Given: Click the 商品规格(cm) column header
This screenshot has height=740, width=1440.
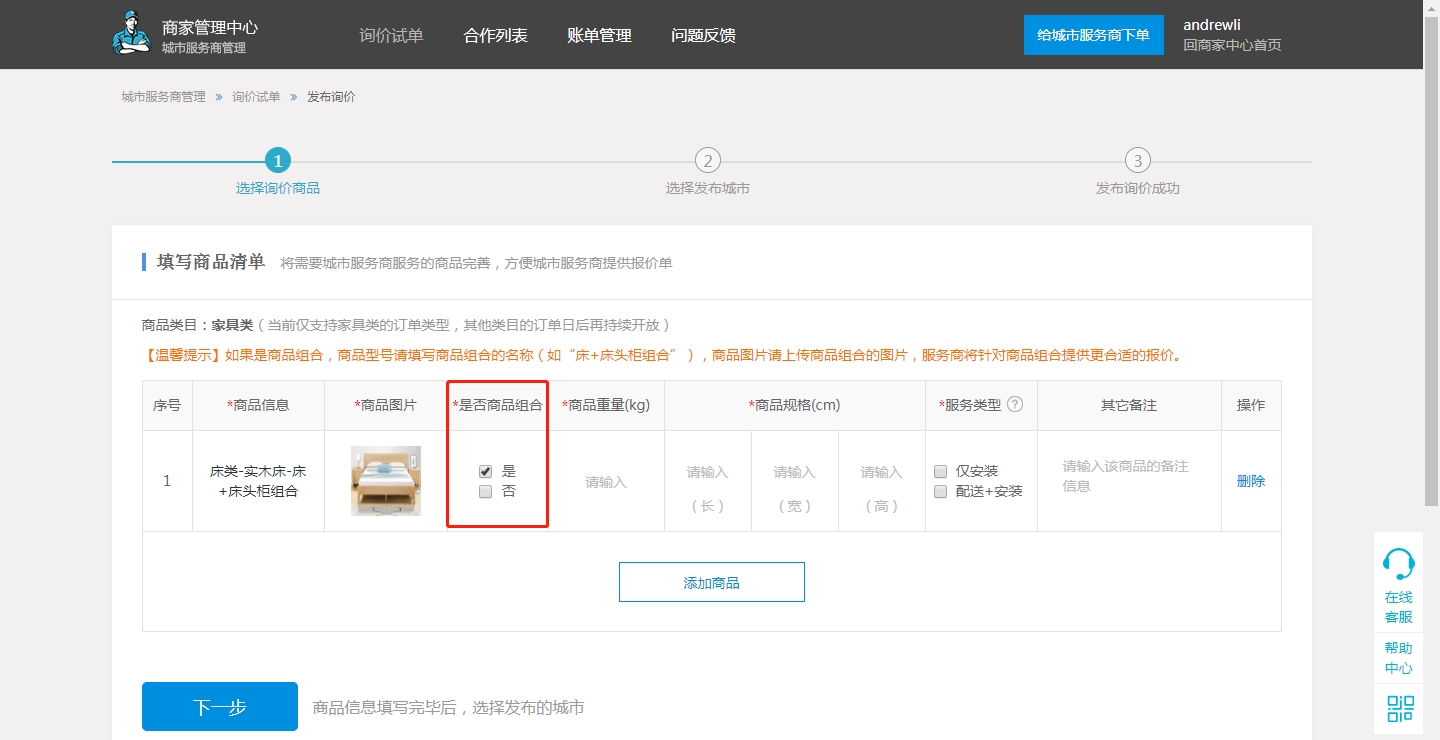Looking at the screenshot, I should point(794,405).
